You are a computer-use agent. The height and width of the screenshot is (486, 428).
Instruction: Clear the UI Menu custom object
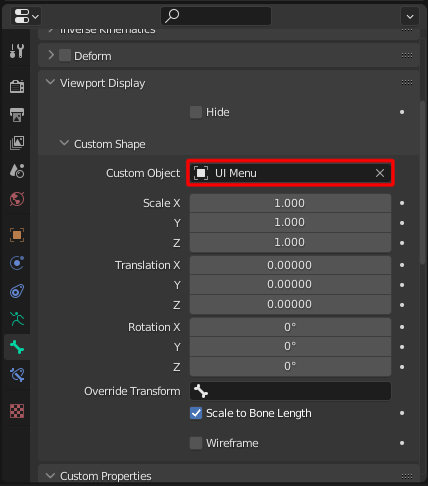click(x=380, y=173)
